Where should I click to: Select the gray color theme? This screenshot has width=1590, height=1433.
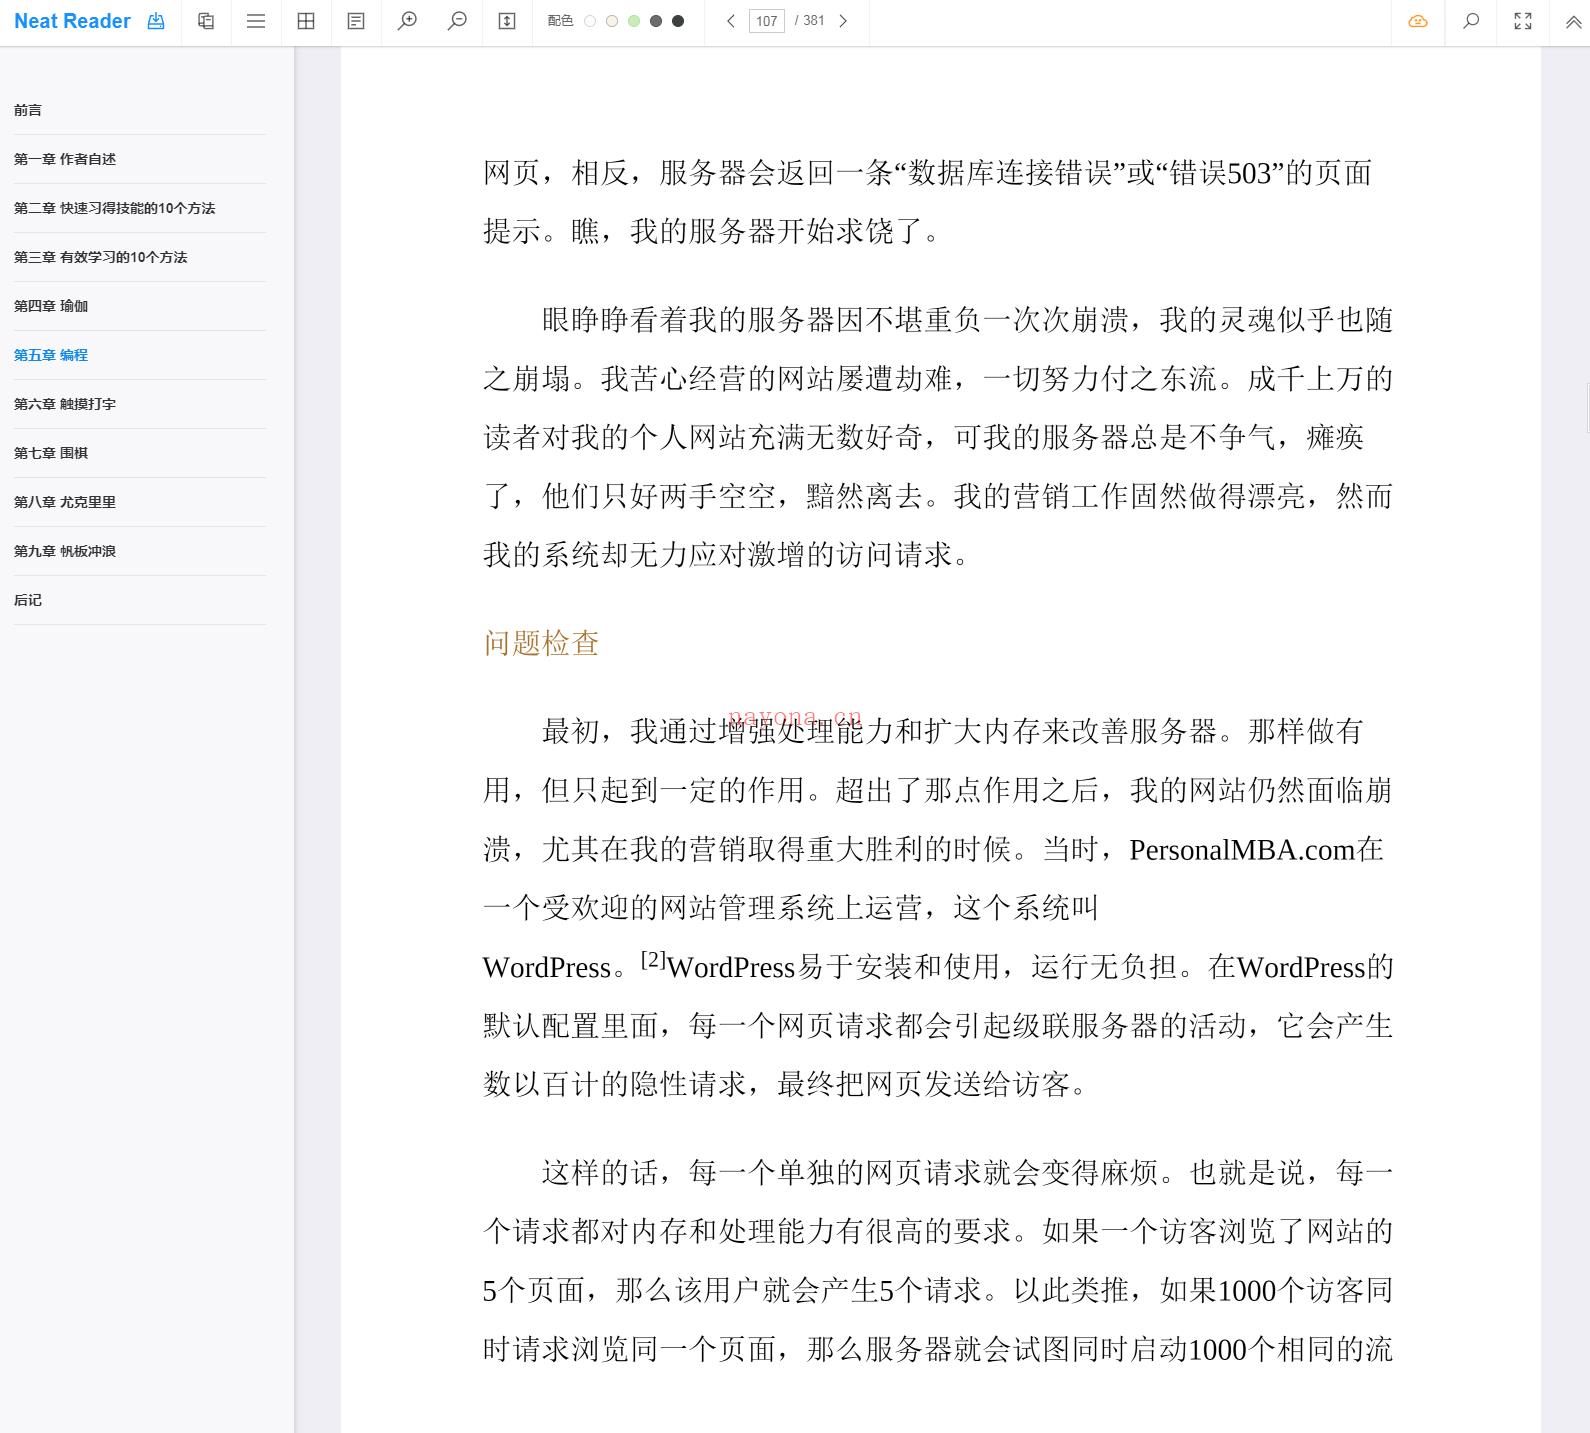(x=656, y=21)
